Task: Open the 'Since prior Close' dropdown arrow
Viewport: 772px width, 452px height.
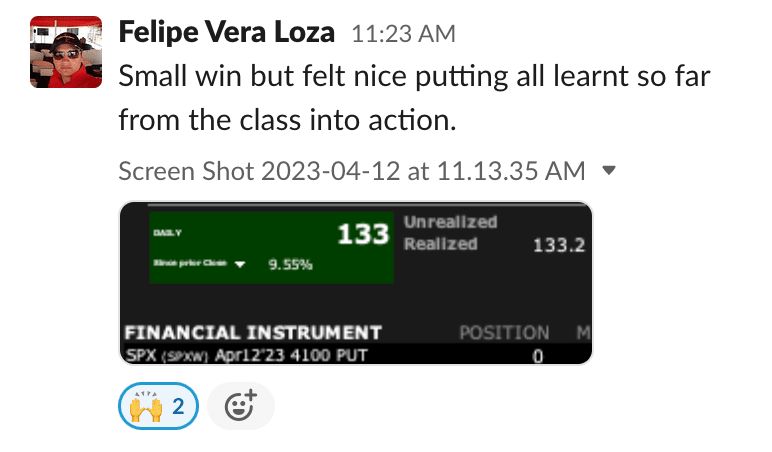Action: [x=240, y=265]
